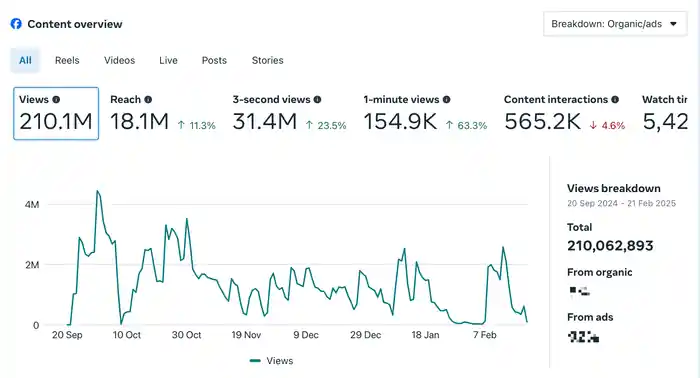The width and height of the screenshot is (700, 378).
Task: Click the 31.4M 3-second views value
Action: tap(265, 121)
